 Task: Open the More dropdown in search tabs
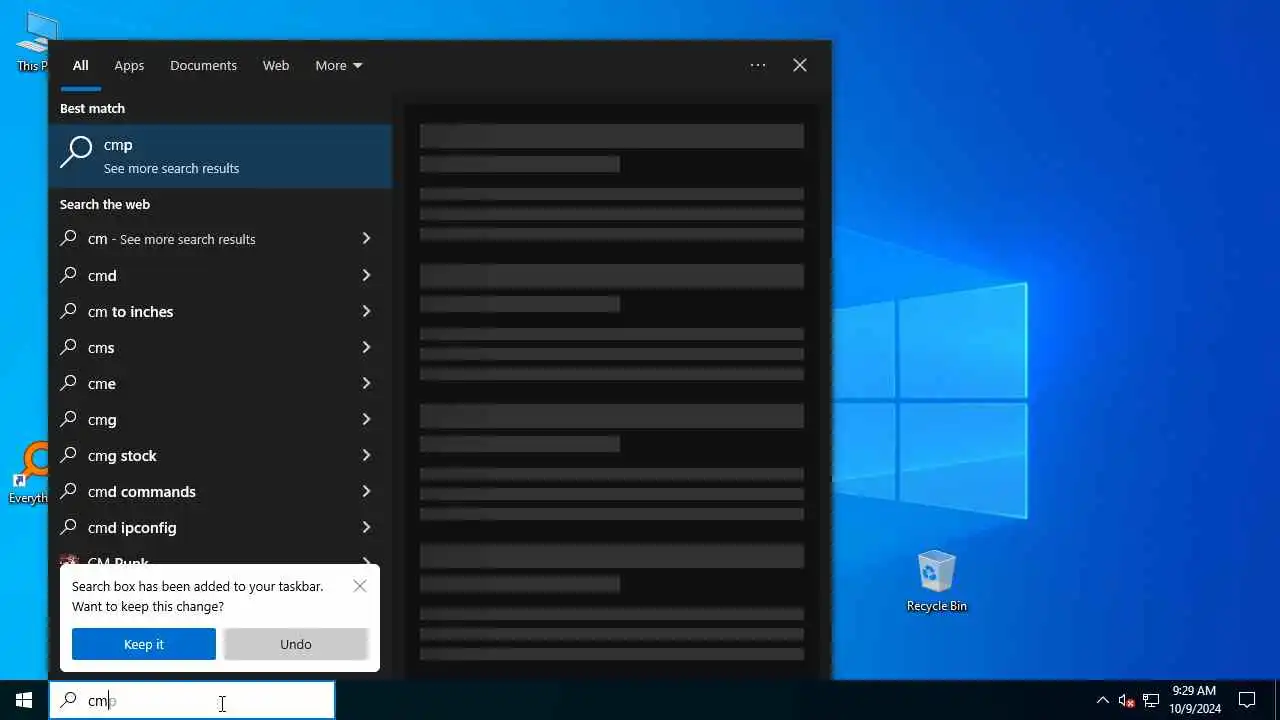tap(339, 65)
